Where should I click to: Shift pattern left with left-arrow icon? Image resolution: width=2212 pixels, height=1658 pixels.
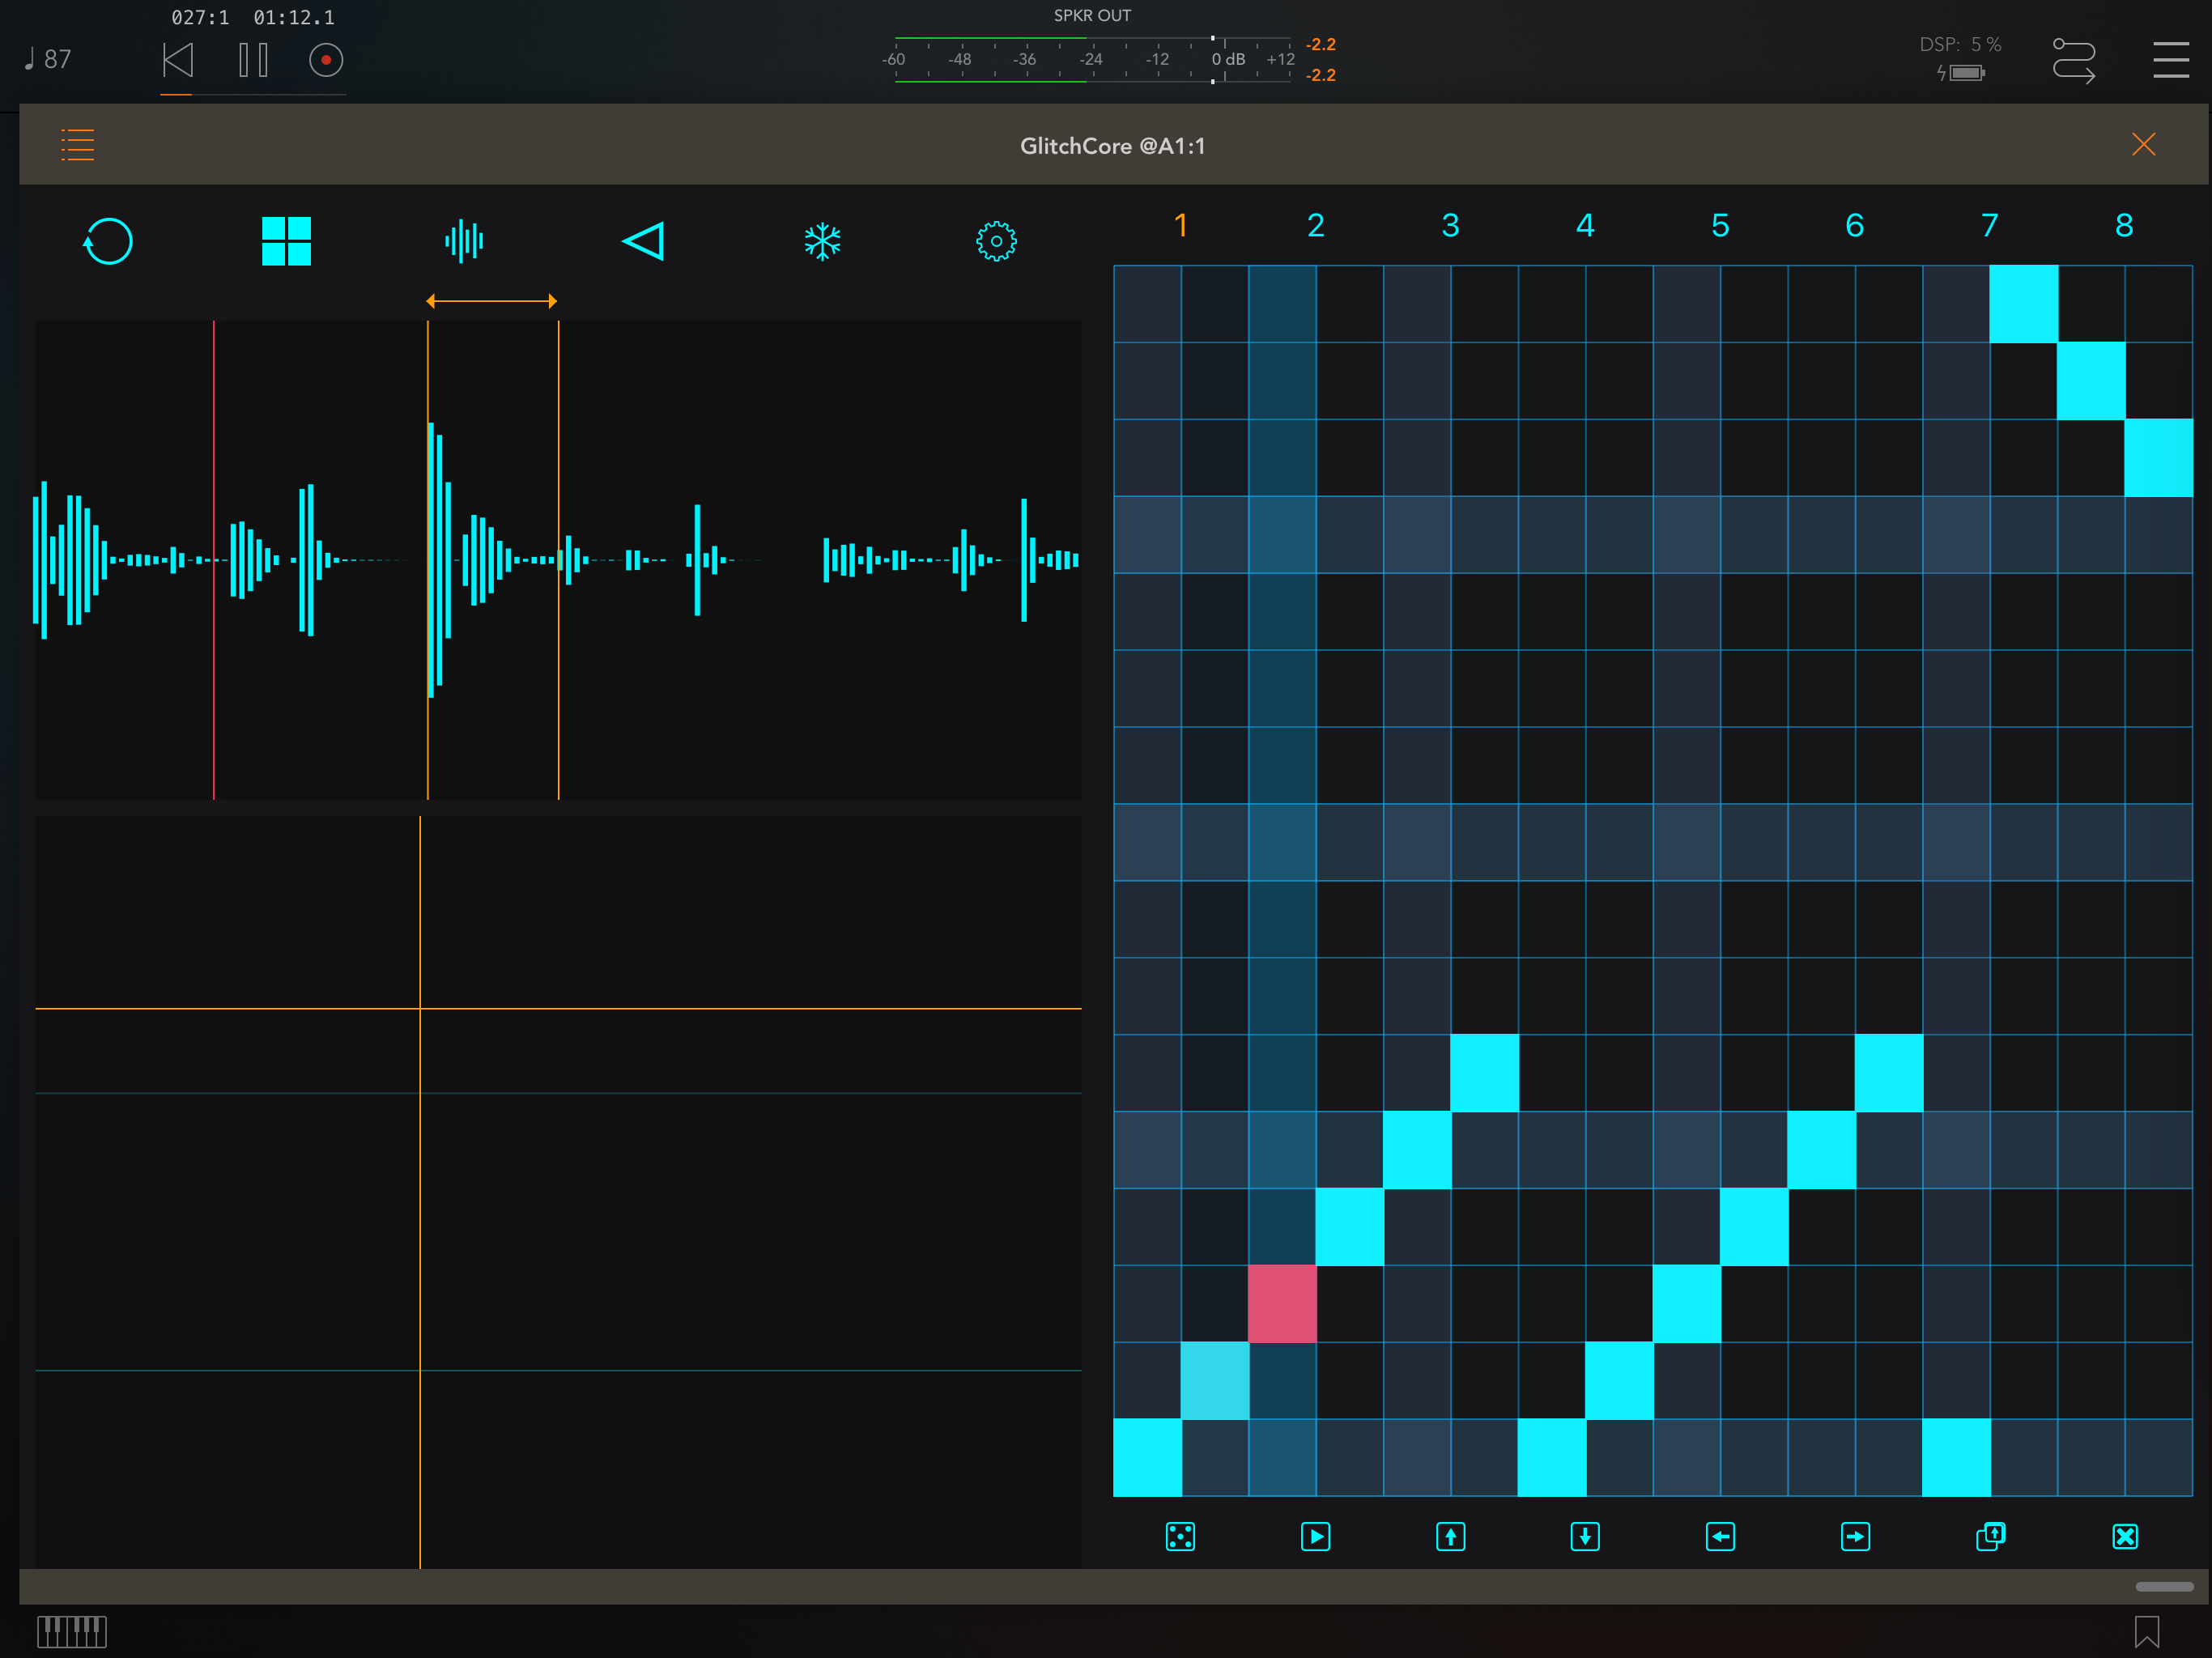pyautogui.click(x=1720, y=1536)
